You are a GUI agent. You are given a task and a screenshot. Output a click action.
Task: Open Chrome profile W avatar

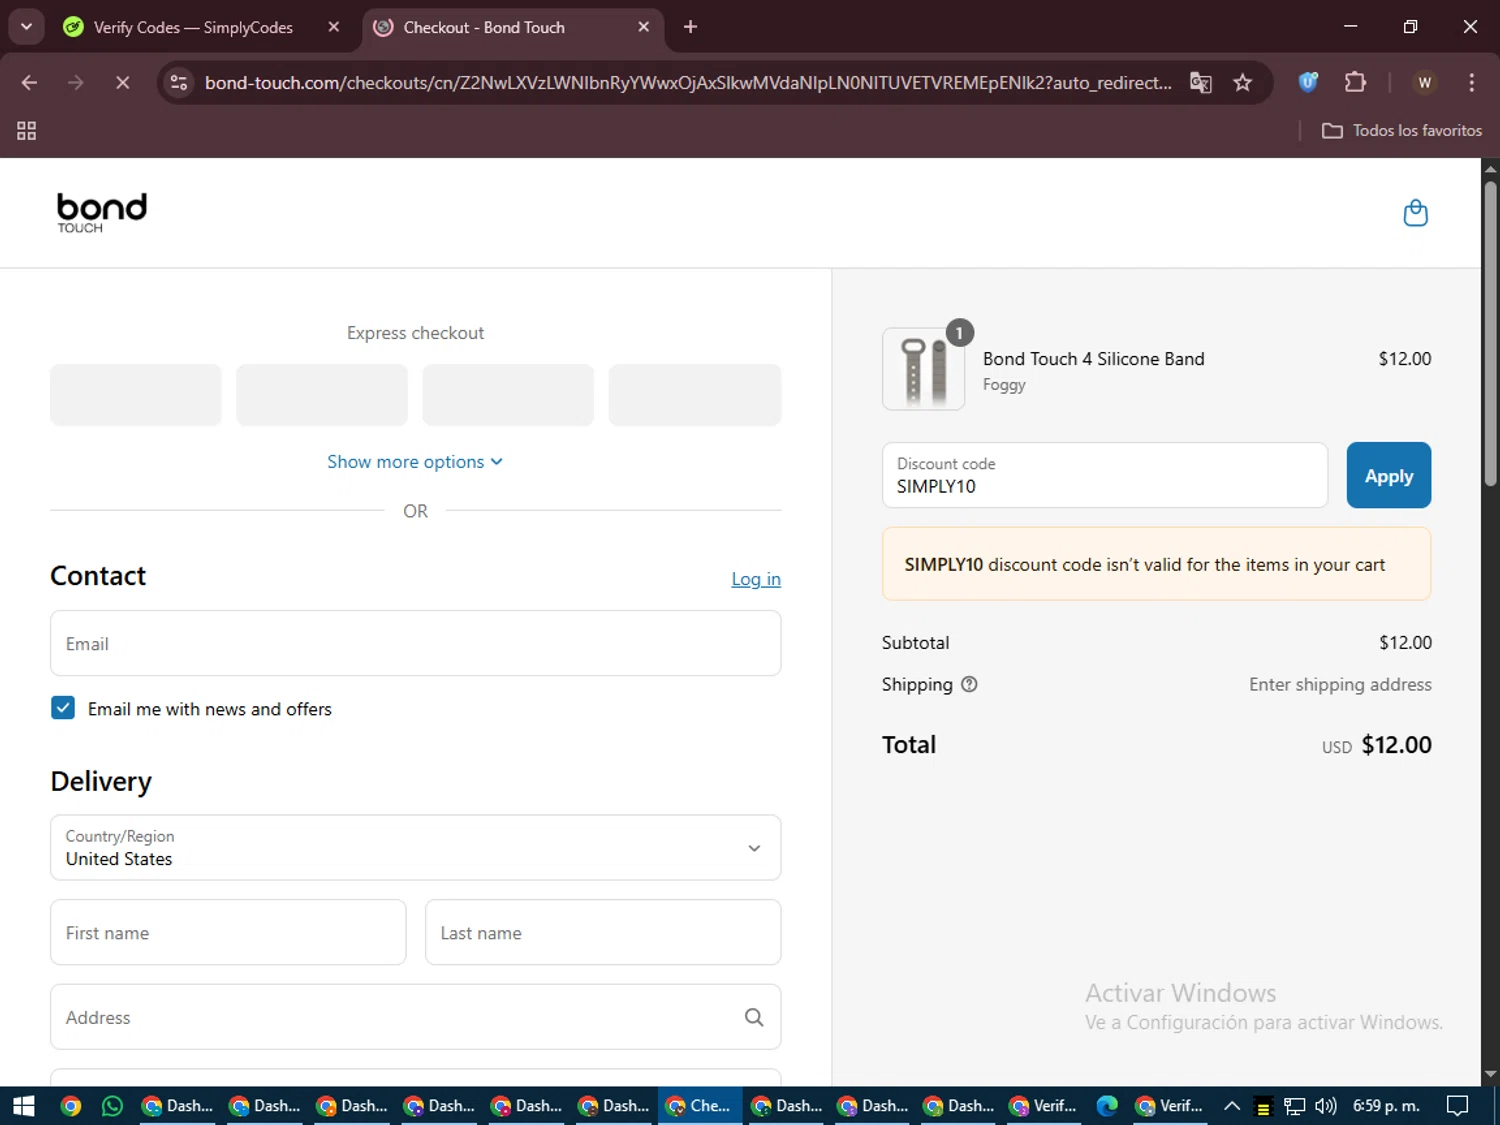(1425, 83)
